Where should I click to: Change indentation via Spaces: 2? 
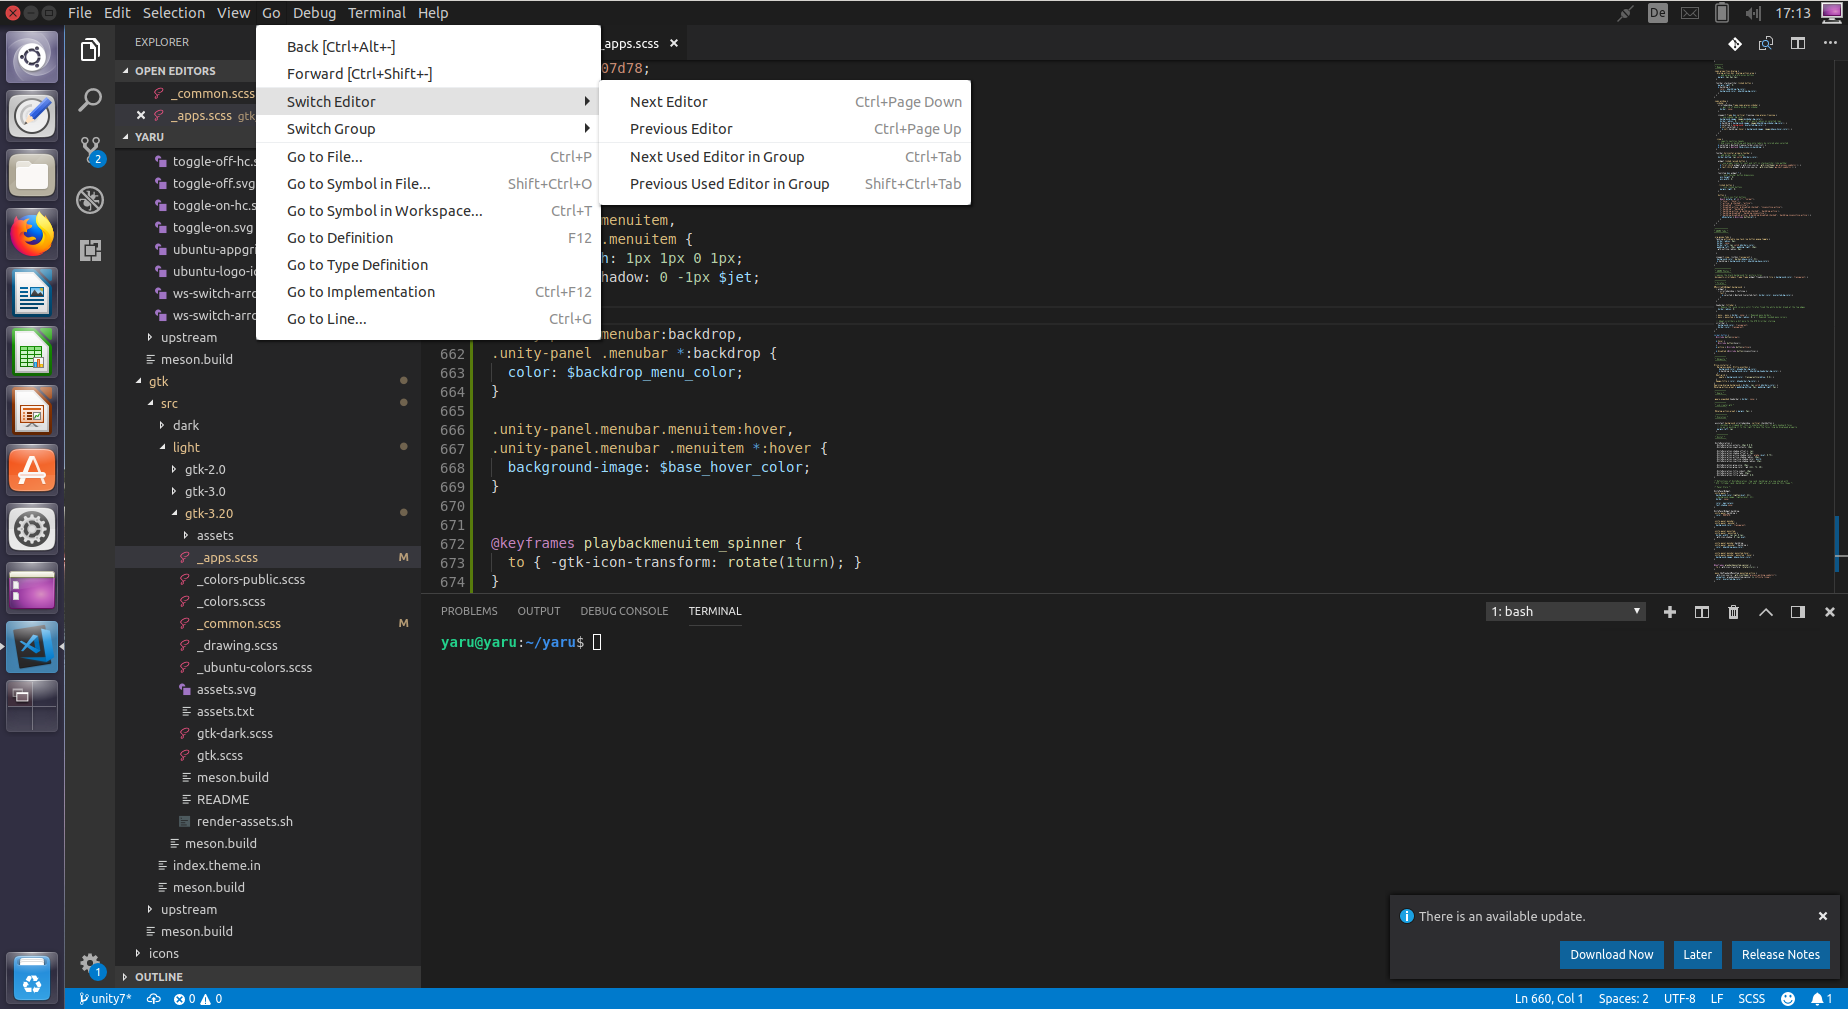[x=1623, y=999]
